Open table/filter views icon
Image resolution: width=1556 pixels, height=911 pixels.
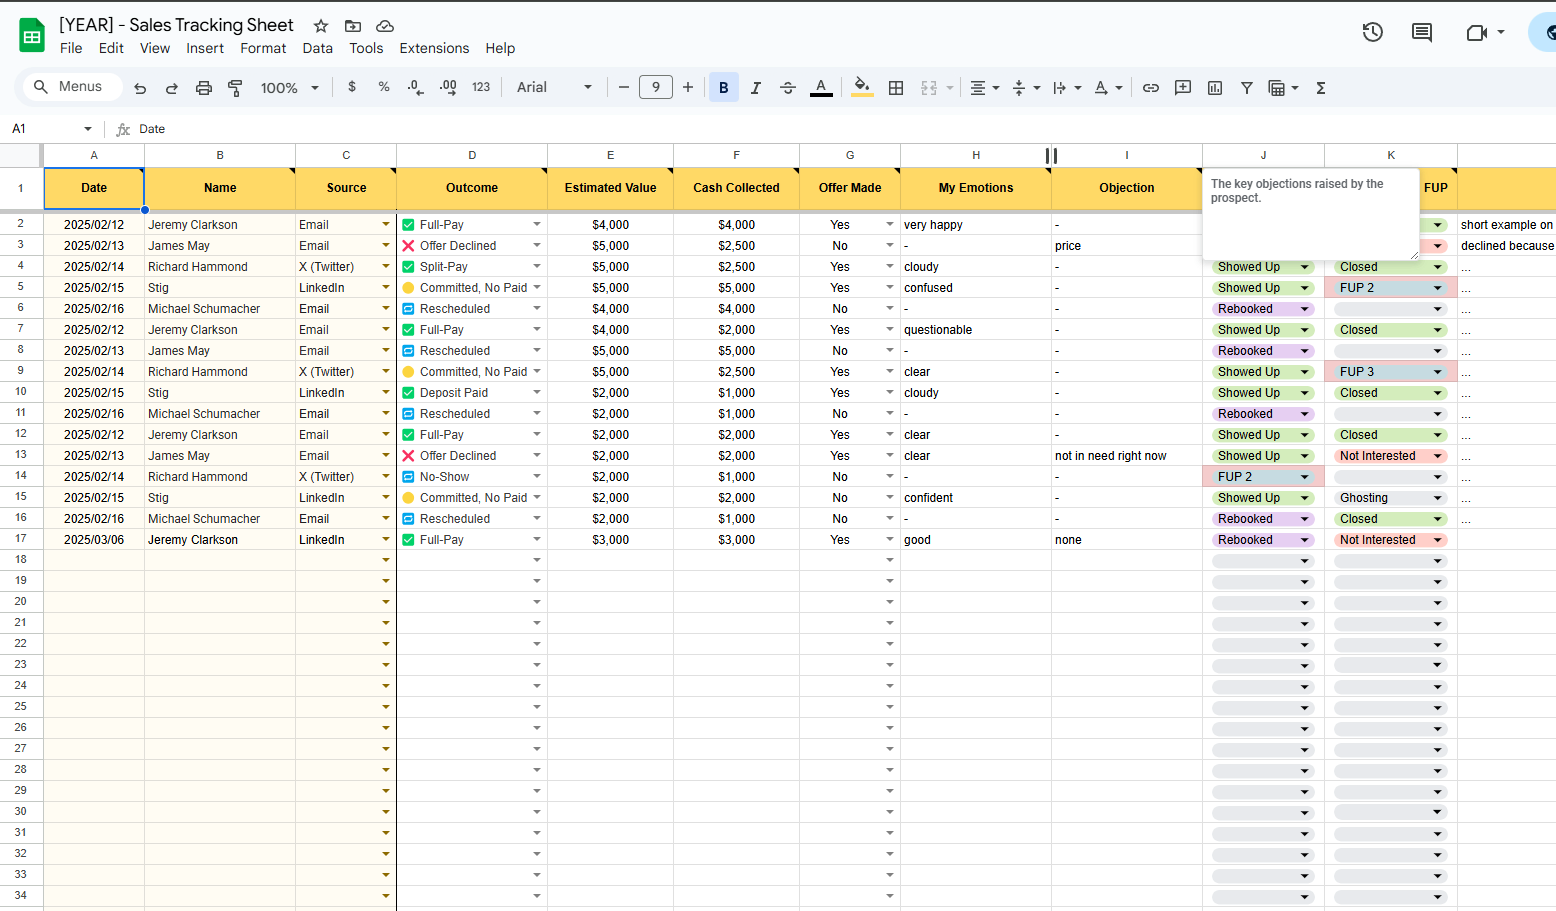pyautogui.click(x=1283, y=88)
